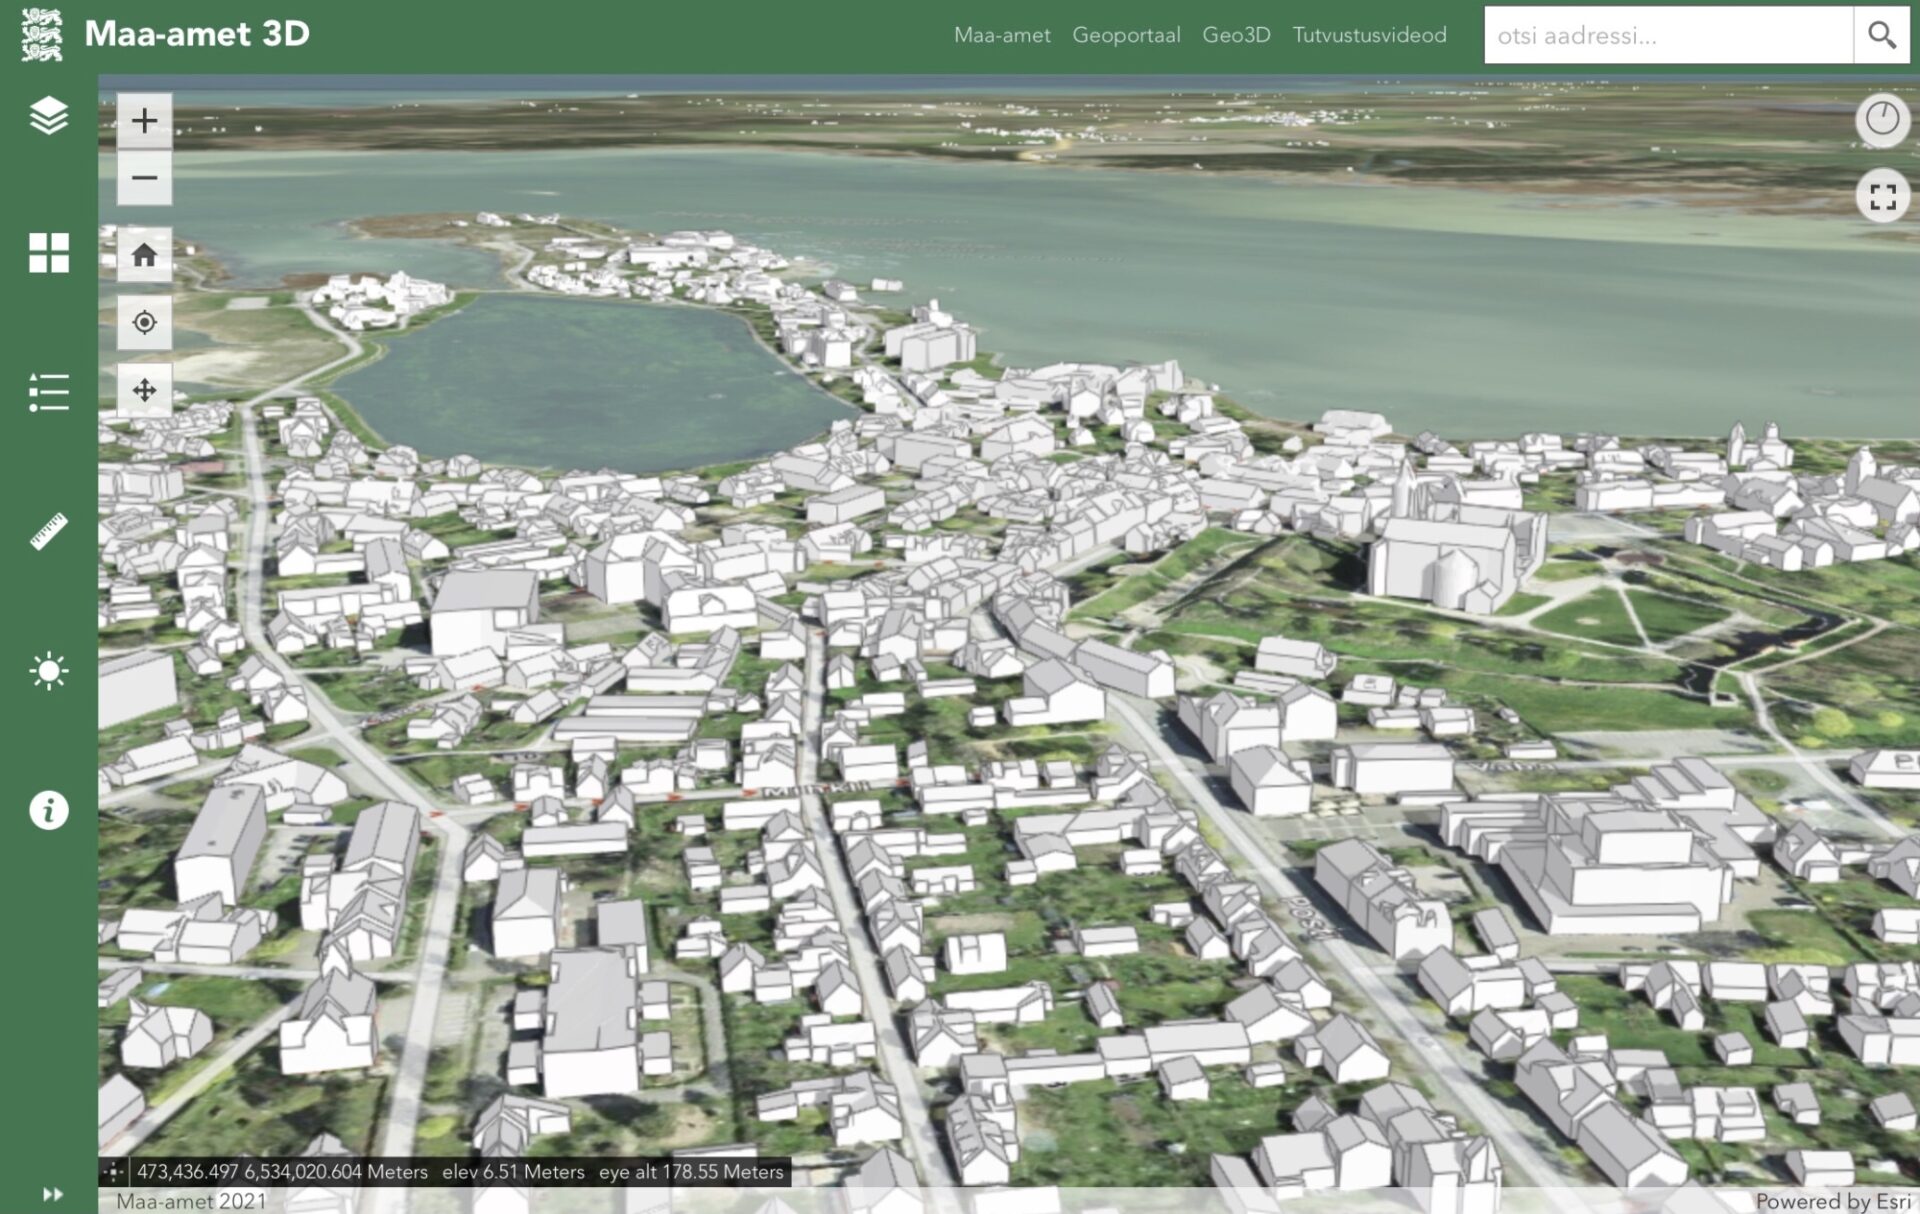The image size is (1920, 1214).
Task: Zoom in with the plus button
Action: pyautogui.click(x=144, y=121)
